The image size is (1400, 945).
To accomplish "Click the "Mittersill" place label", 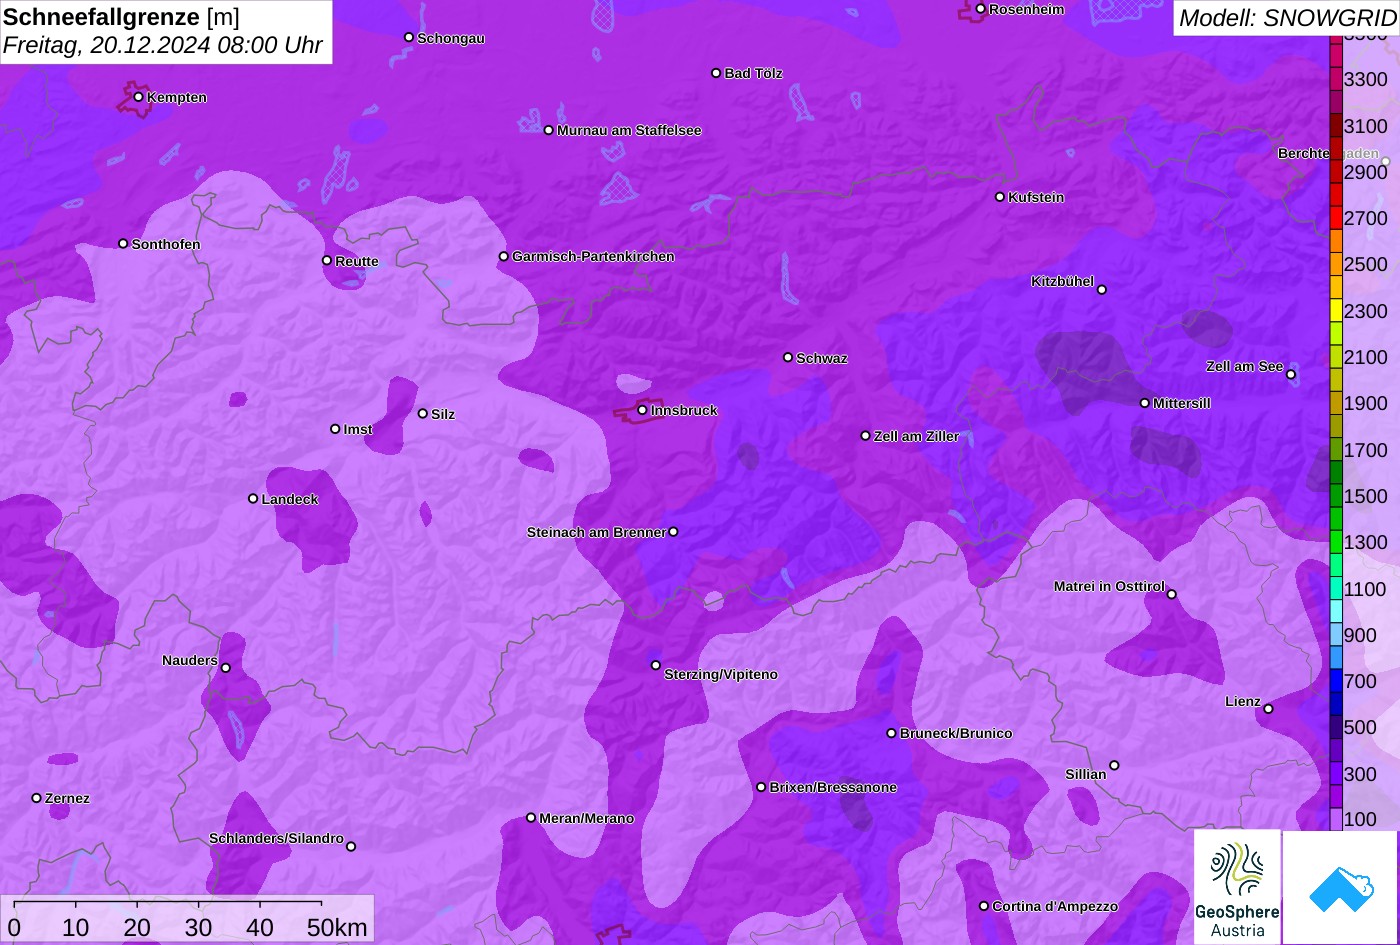I will (1182, 404).
